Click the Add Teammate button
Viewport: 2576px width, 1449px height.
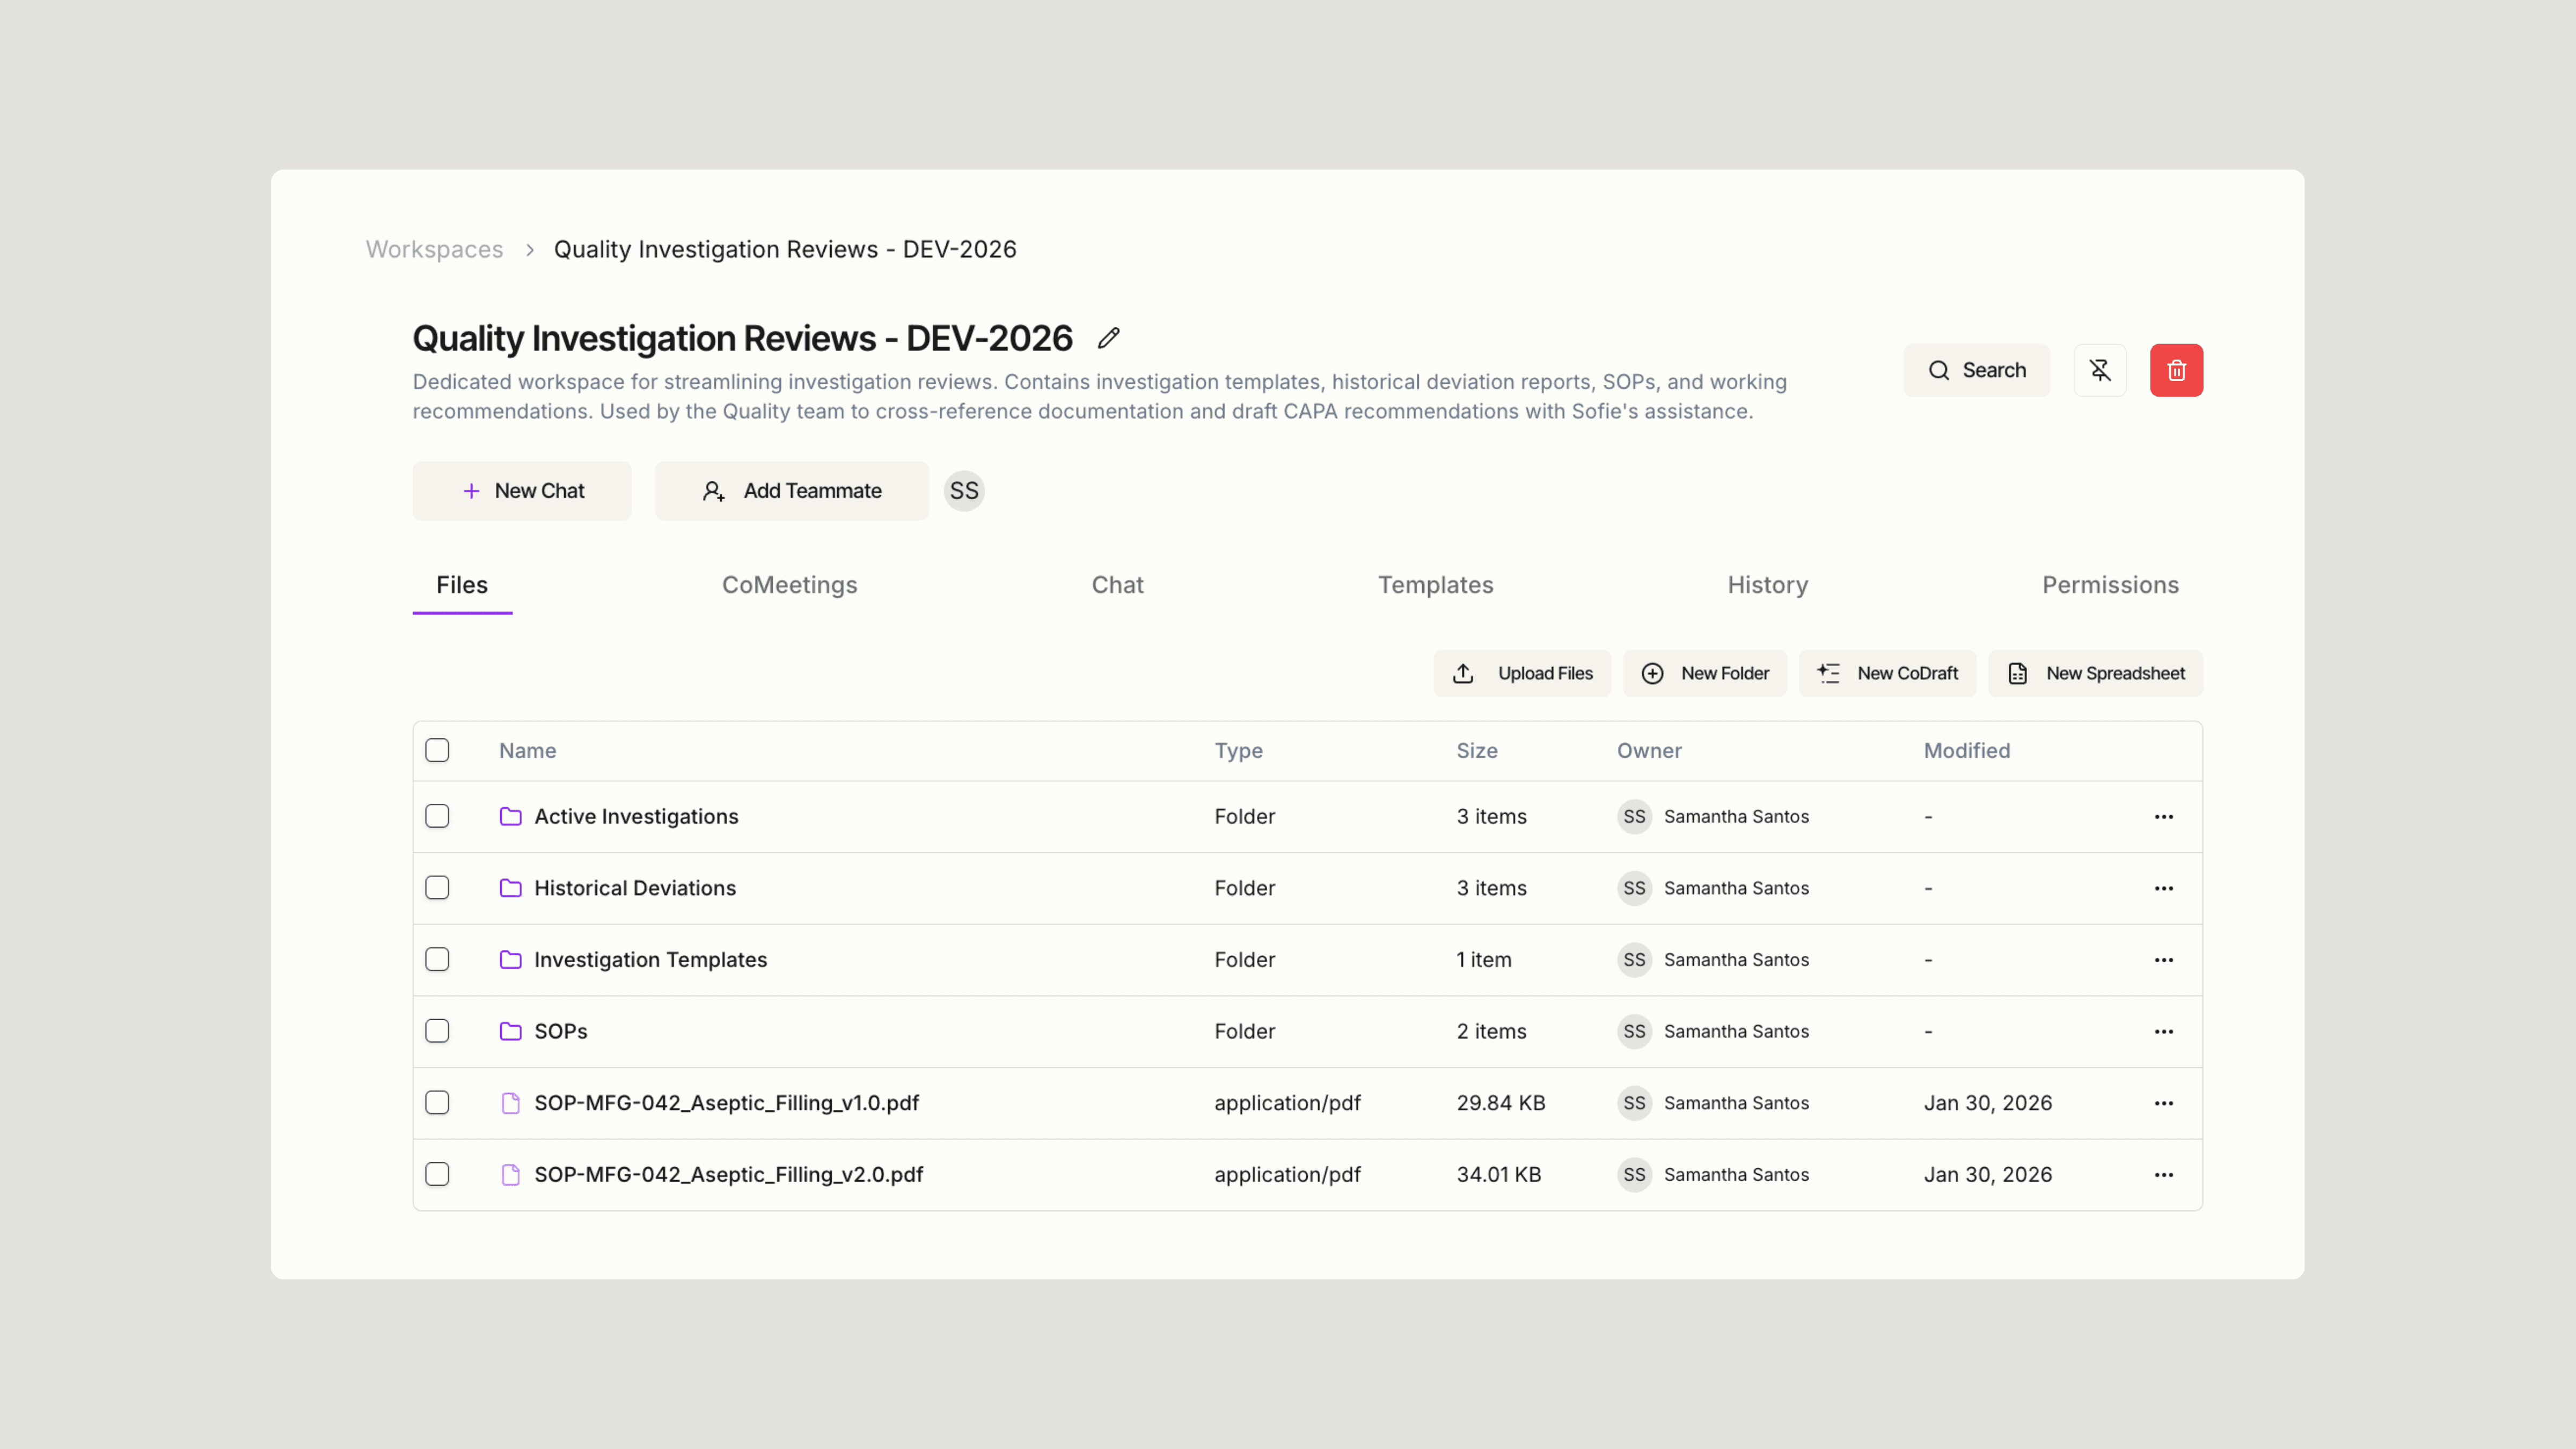(791, 491)
